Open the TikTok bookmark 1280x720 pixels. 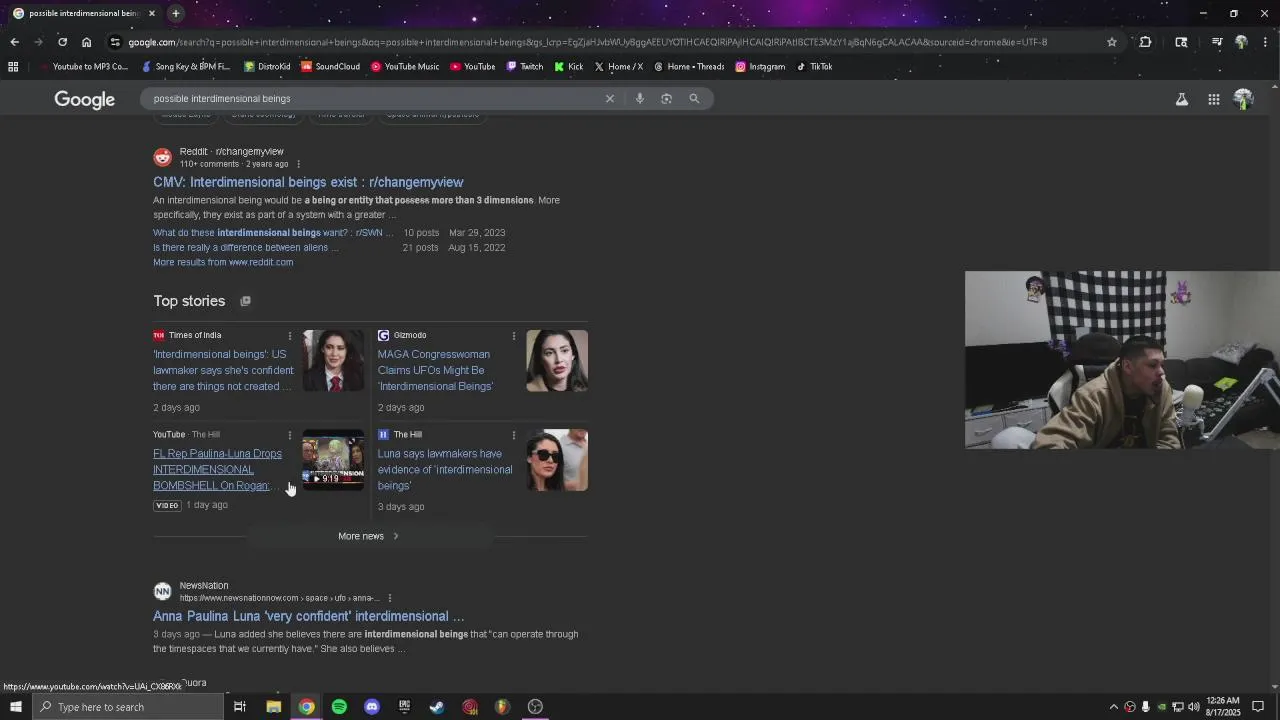814,67
